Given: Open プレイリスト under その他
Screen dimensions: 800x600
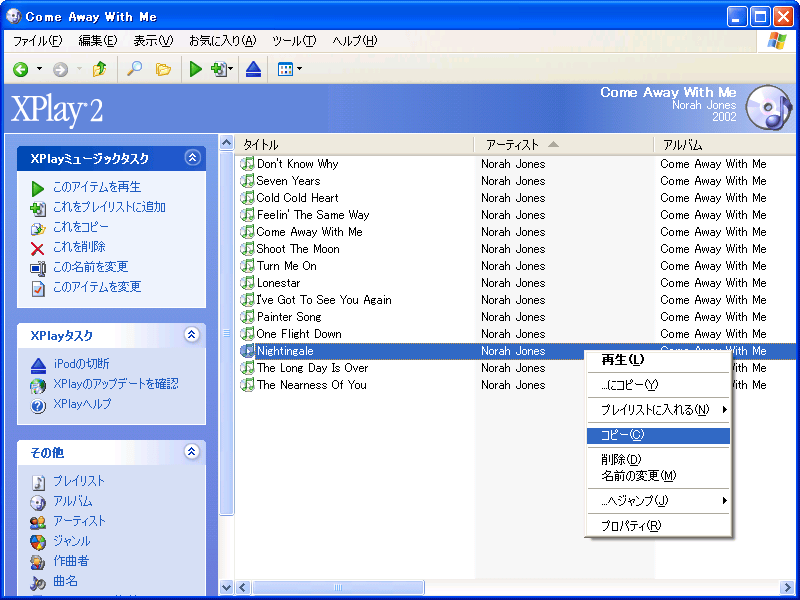Looking at the screenshot, I should tap(79, 481).
